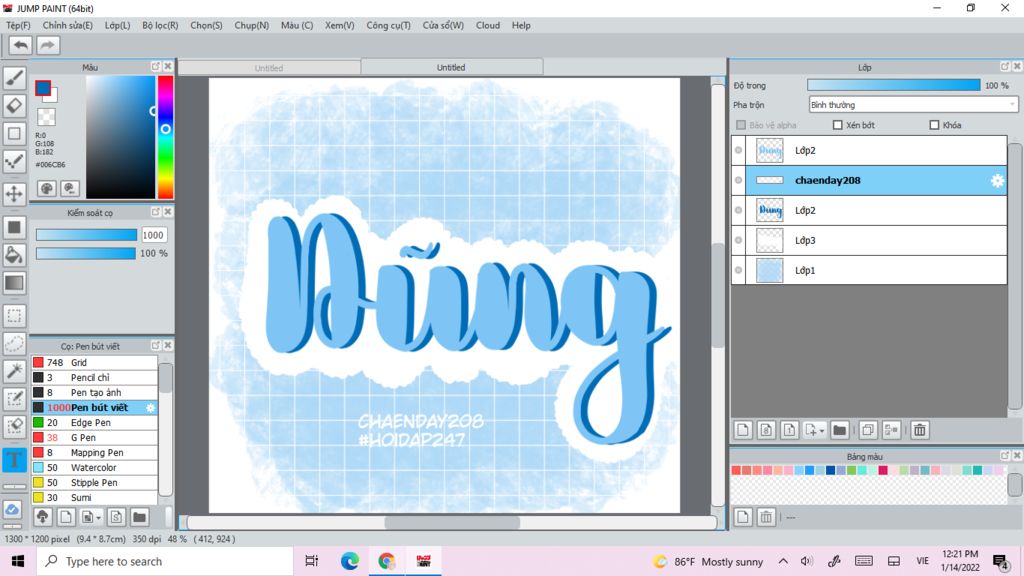Image resolution: width=1024 pixels, height=576 pixels.
Task: Open the Cloud menu
Action: pyautogui.click(x=488, y=25)
